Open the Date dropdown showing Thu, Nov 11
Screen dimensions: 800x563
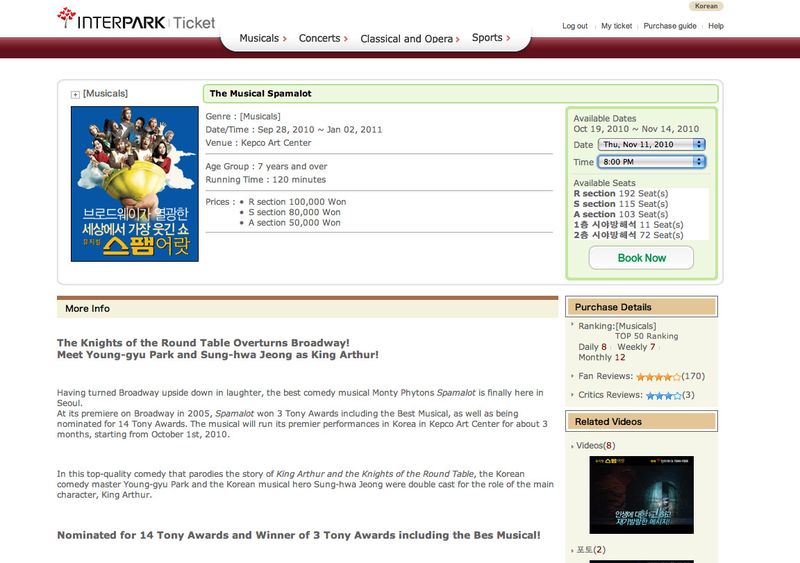pos(652,144)
